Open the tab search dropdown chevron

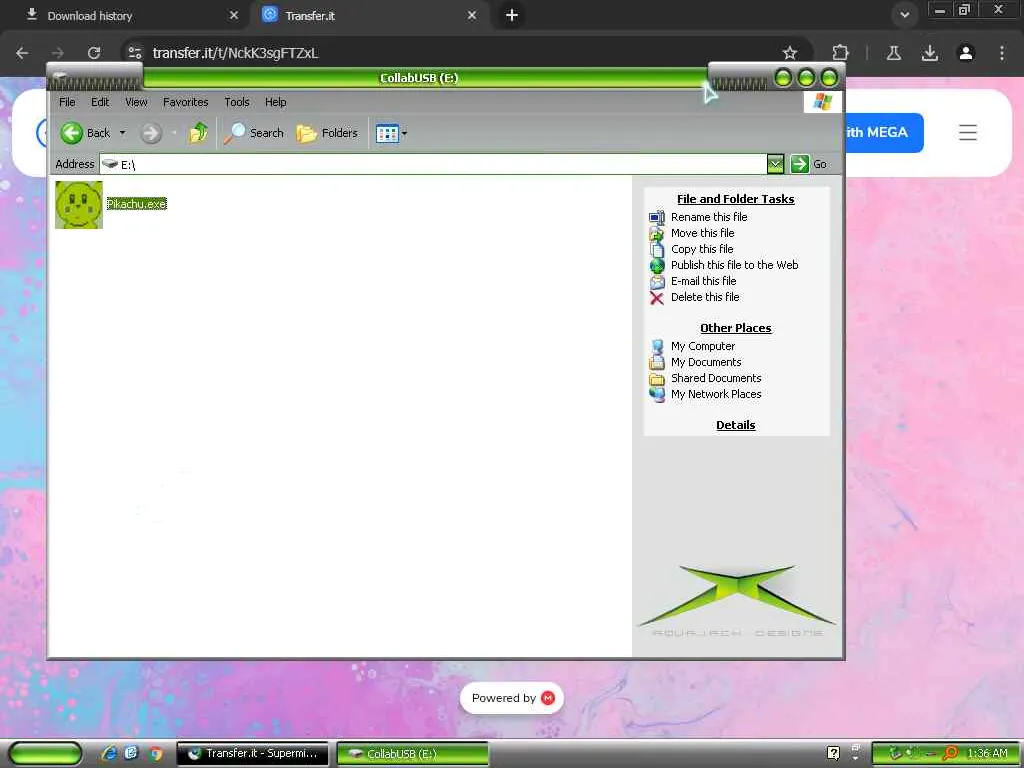point(904,15)
